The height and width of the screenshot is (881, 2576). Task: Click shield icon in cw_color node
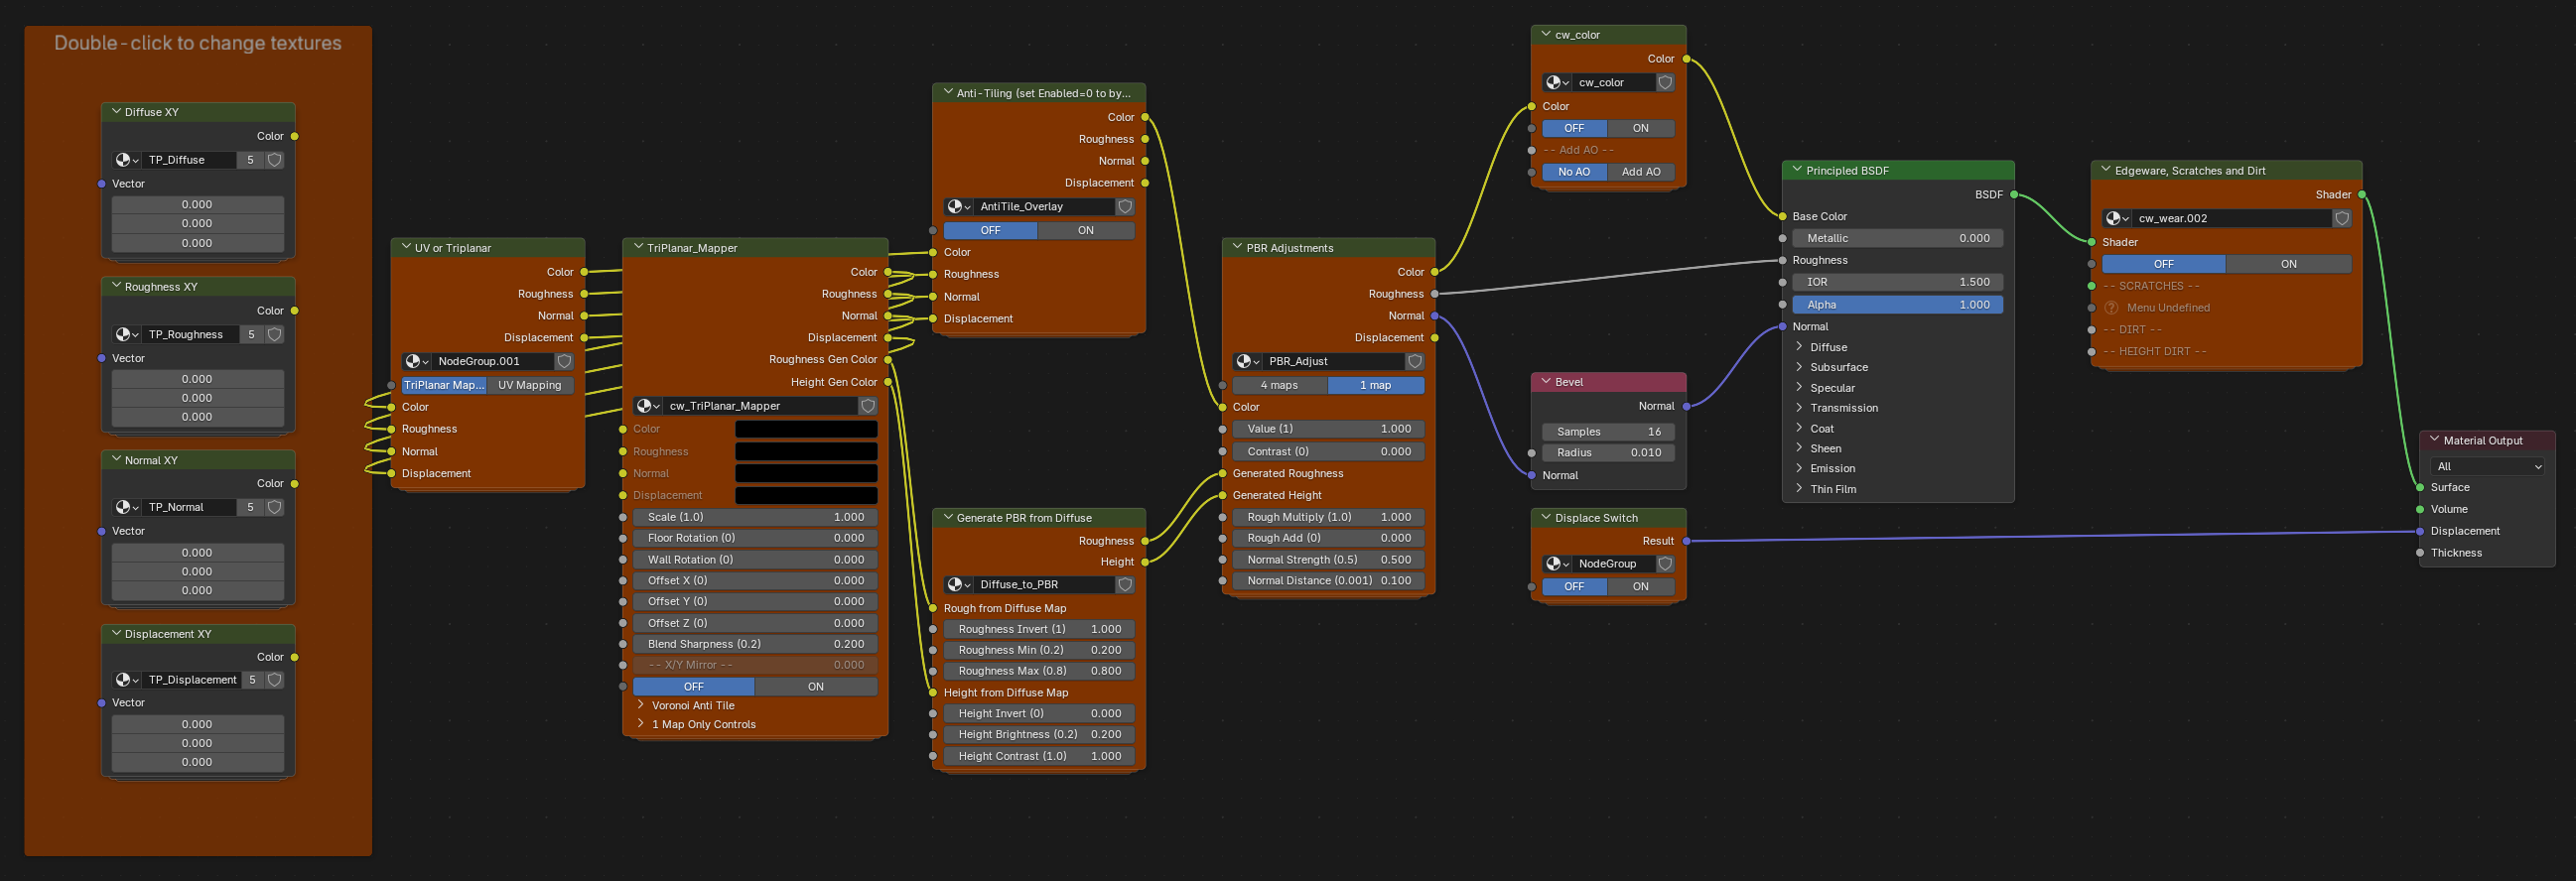coord(1665,83)
